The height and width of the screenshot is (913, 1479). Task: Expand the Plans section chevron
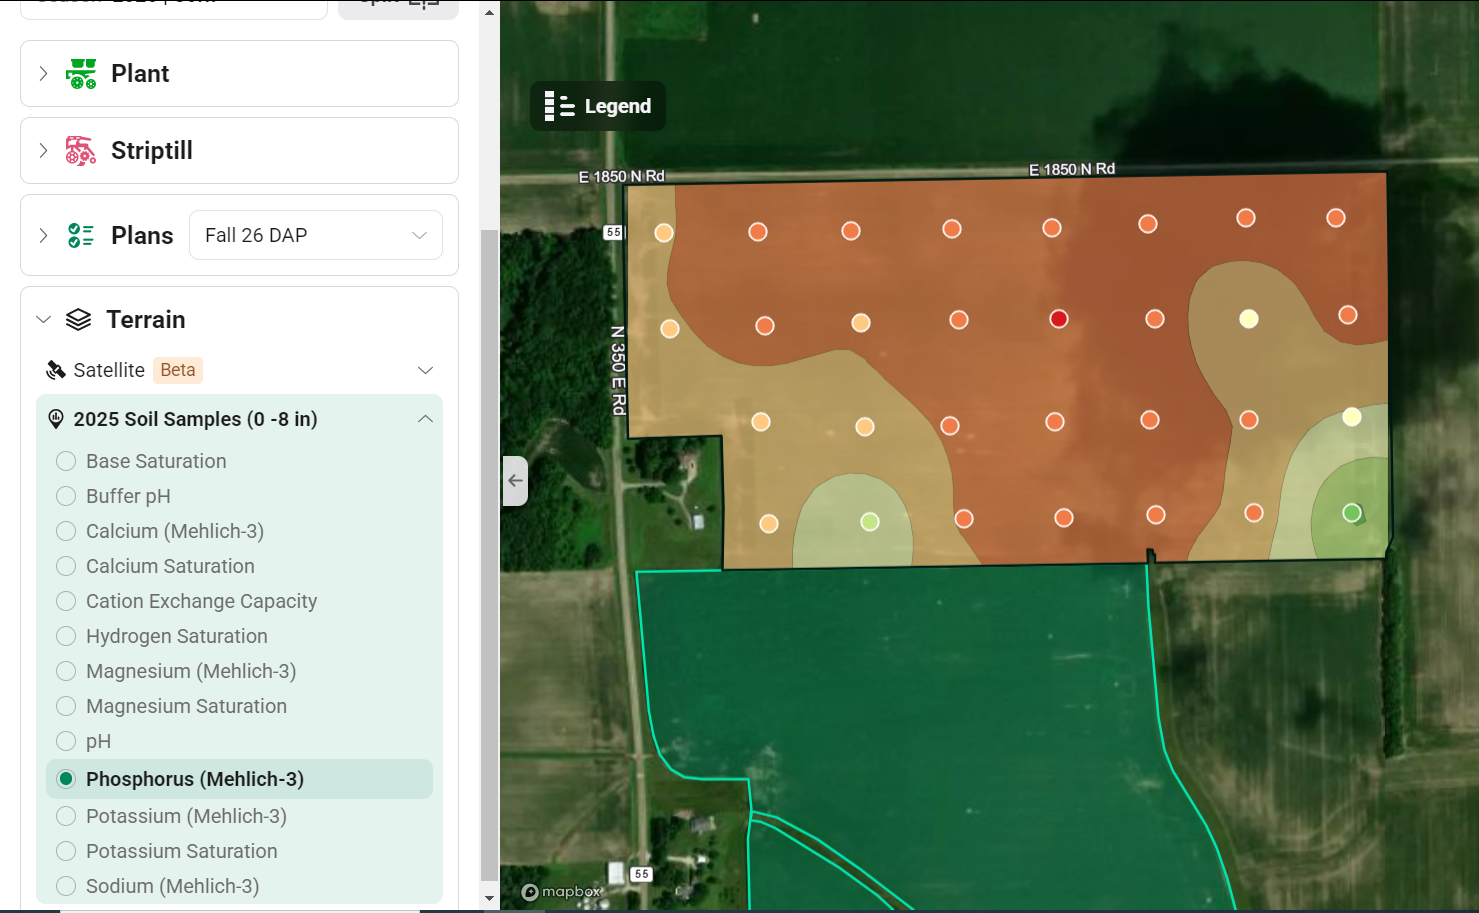coord(43,235)
